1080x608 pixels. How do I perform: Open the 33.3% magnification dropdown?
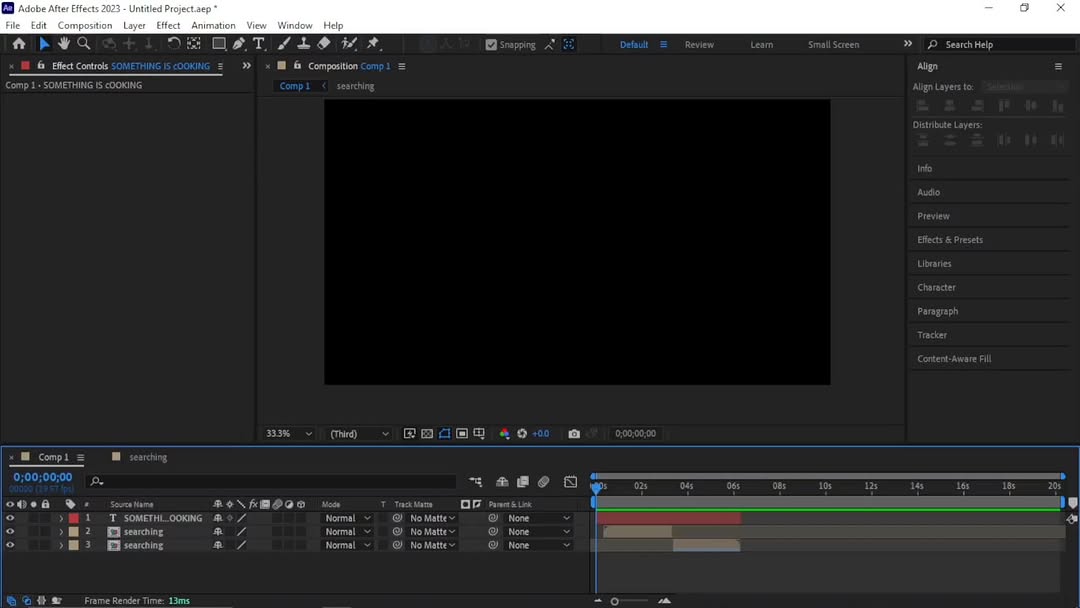tap(288, 434)
